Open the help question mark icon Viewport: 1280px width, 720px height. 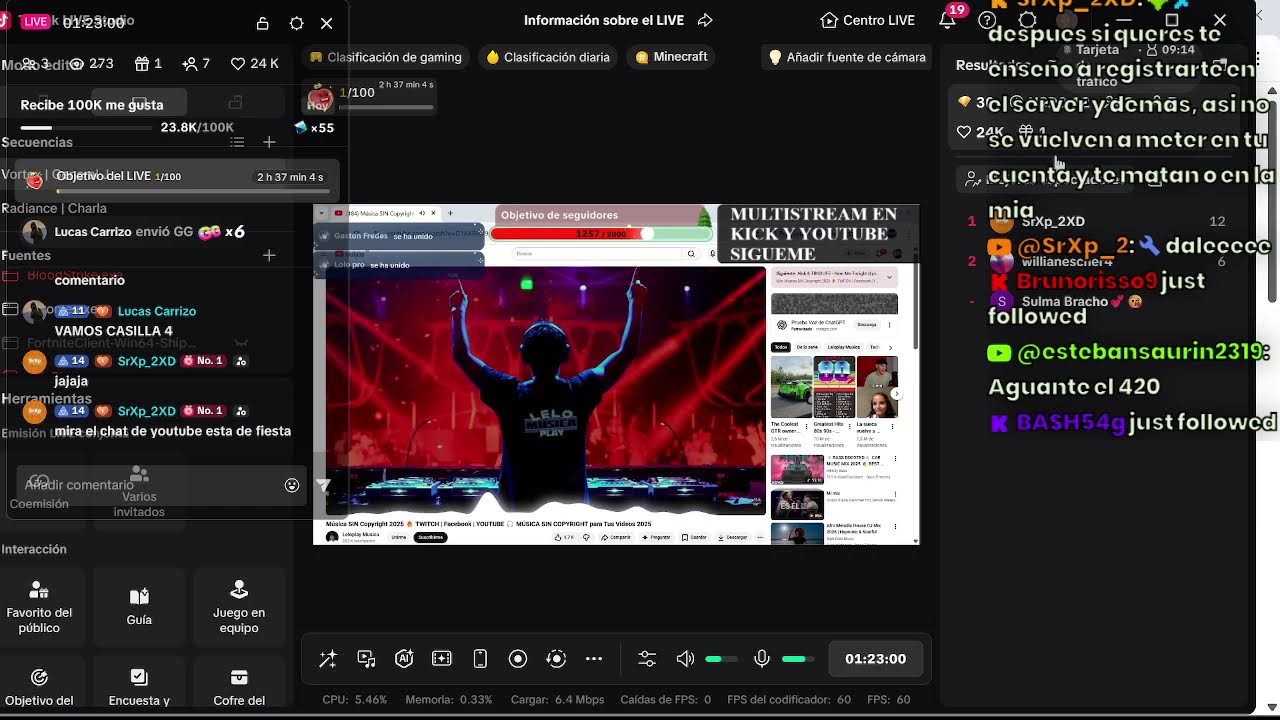coord(988,20)
